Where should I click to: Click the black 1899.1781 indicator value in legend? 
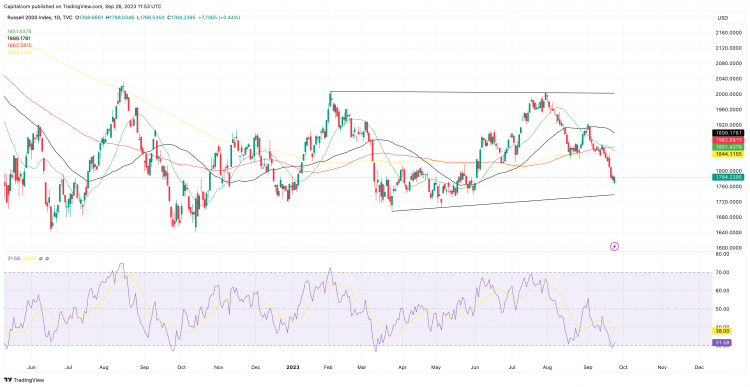pos(19,38)
